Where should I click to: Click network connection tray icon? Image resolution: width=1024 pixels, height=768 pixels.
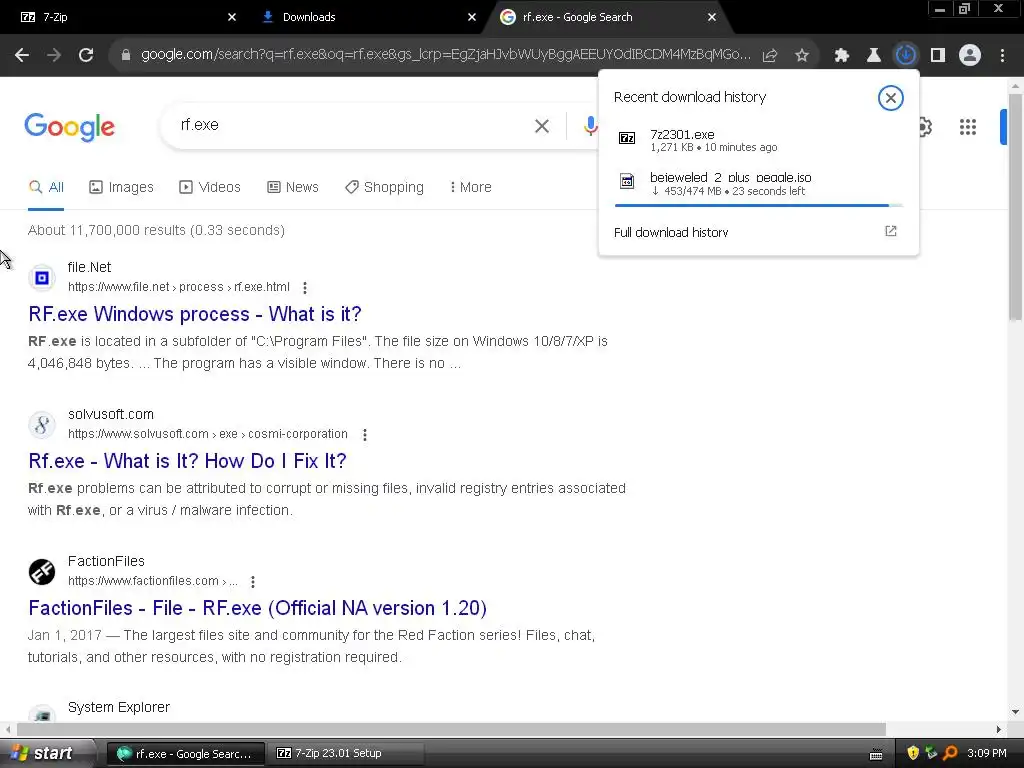[x=931, y=754]
